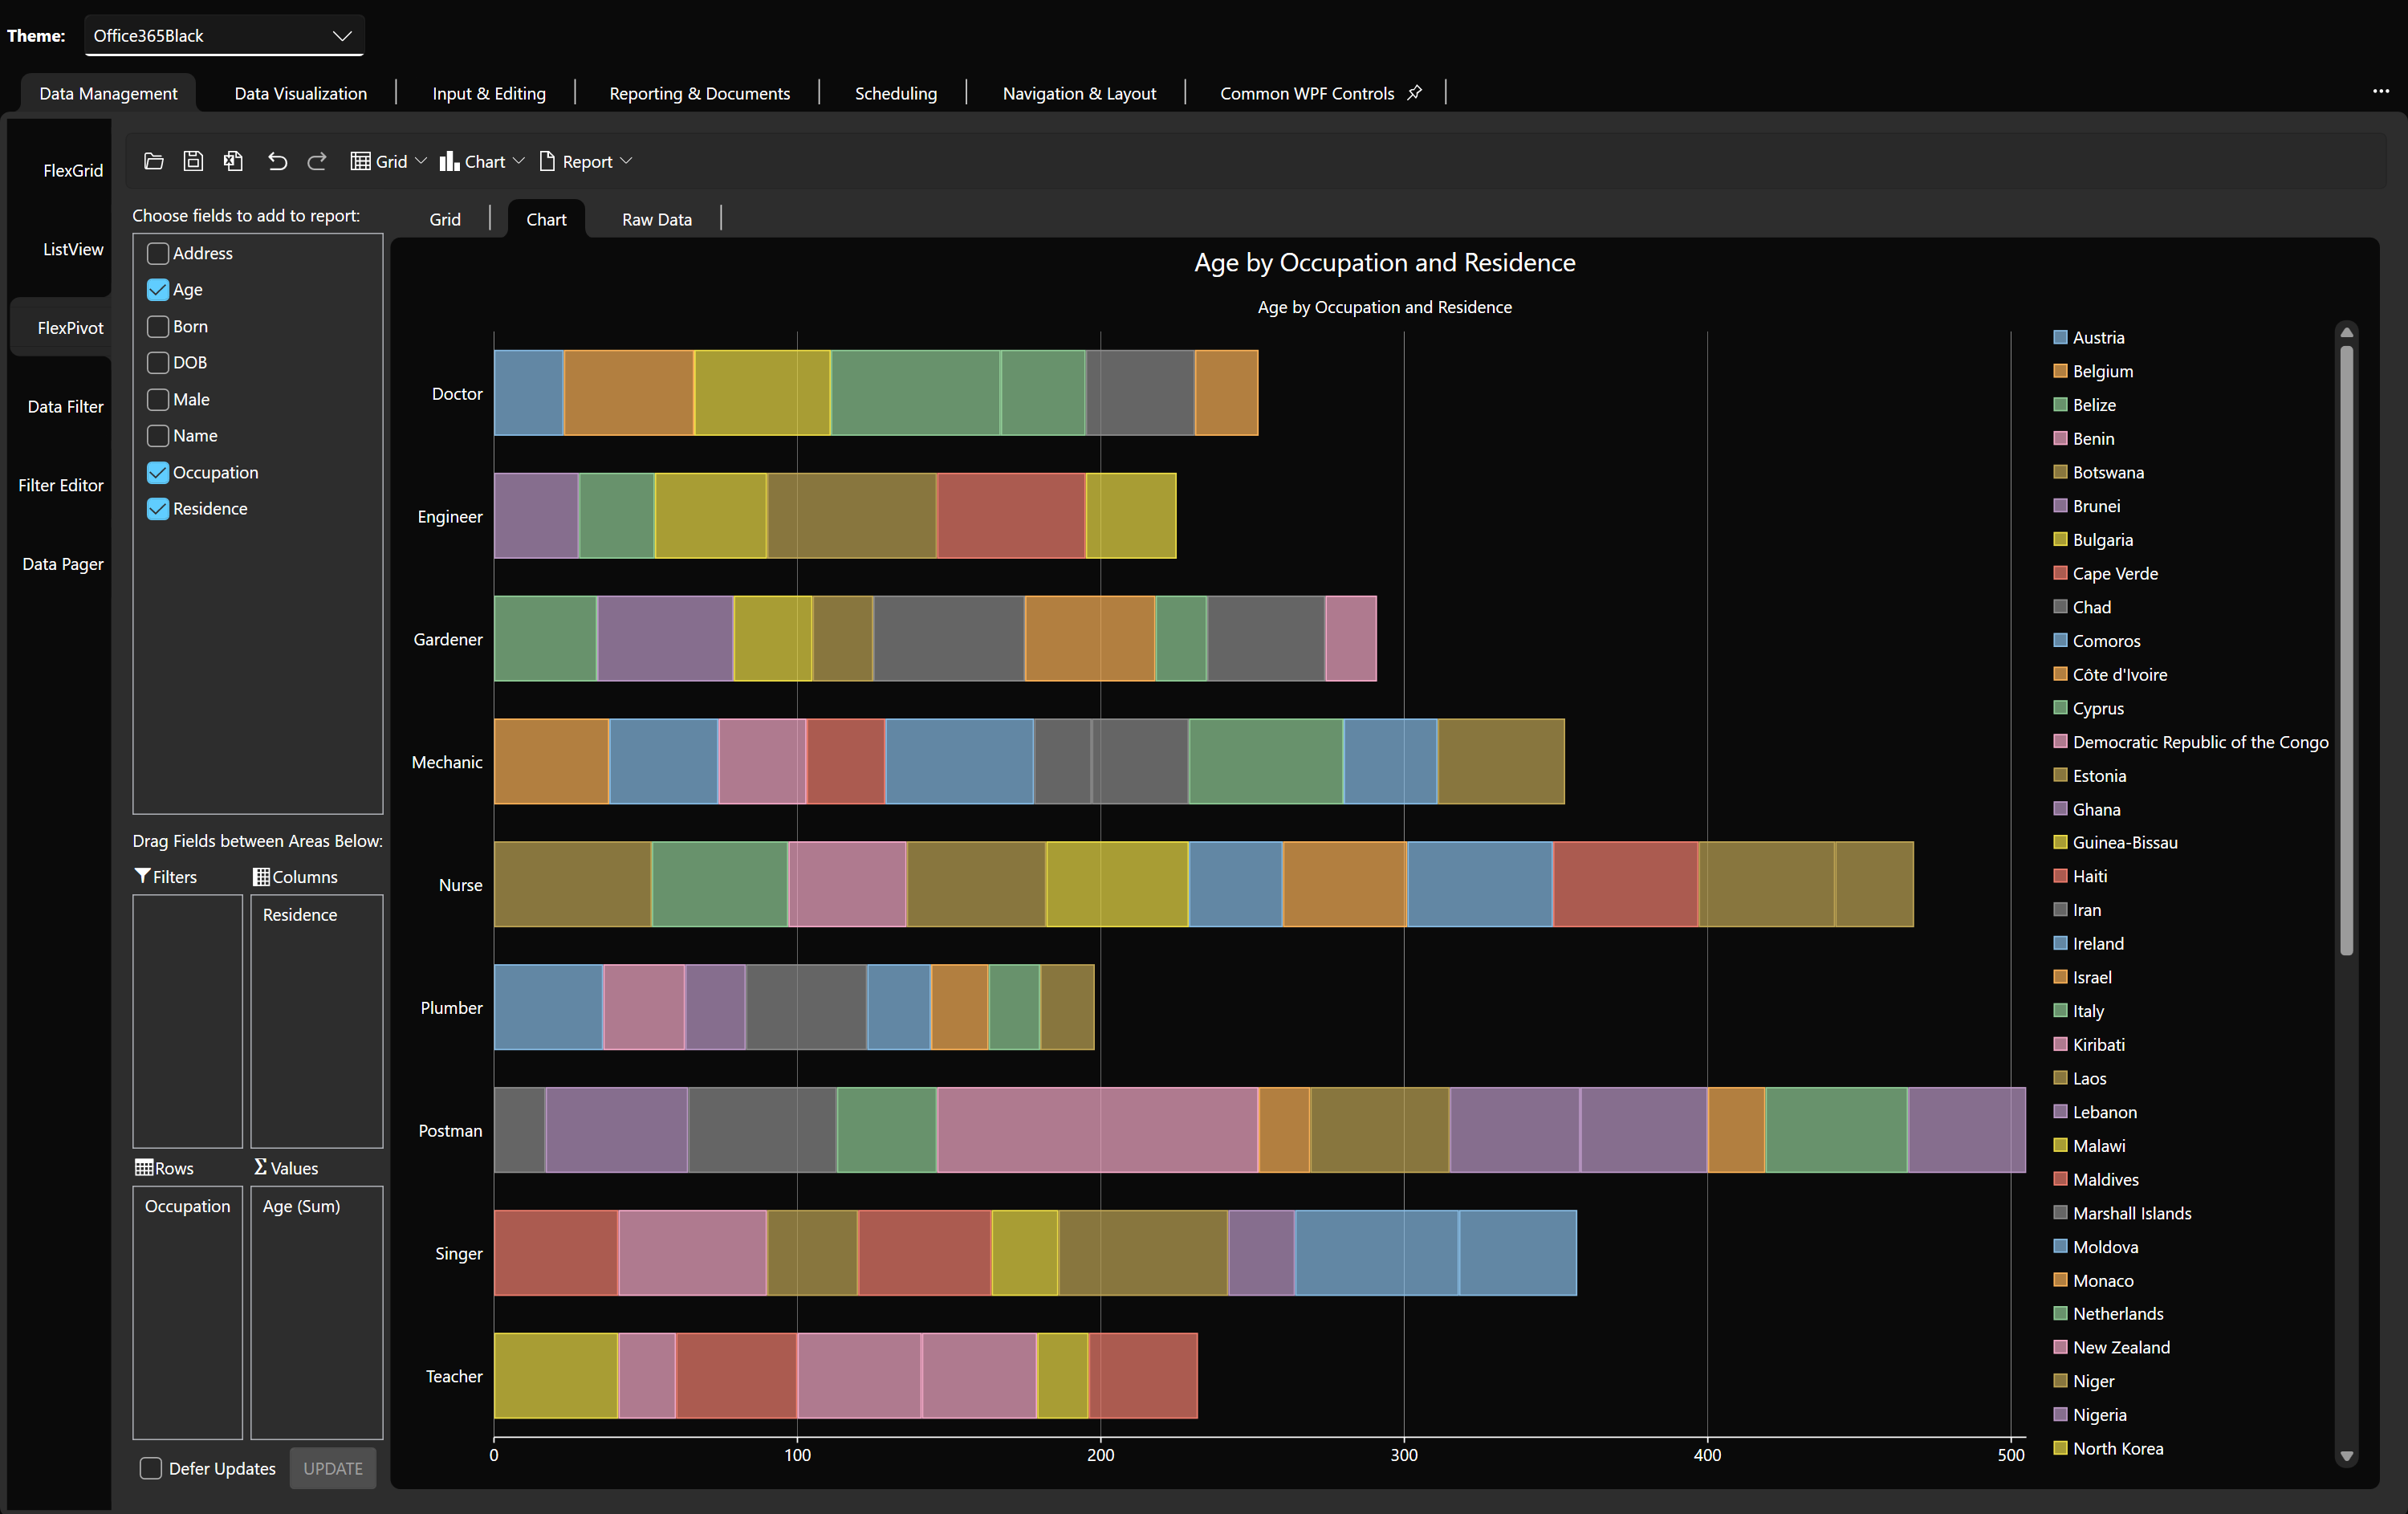This screenshot has width=2408, height=1514.
Task: Enable the Born field checkbox
Action: 158,326
